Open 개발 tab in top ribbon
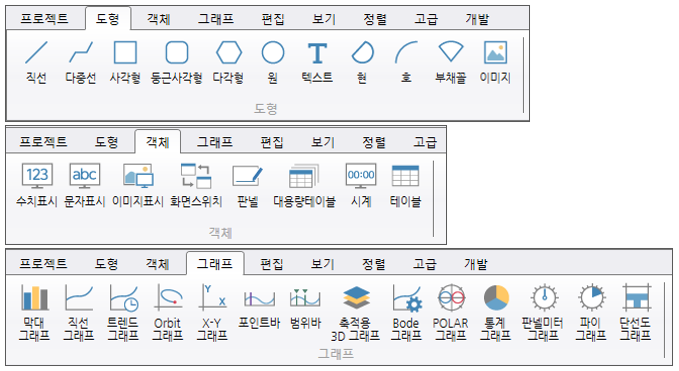 [x=477, y=19]
